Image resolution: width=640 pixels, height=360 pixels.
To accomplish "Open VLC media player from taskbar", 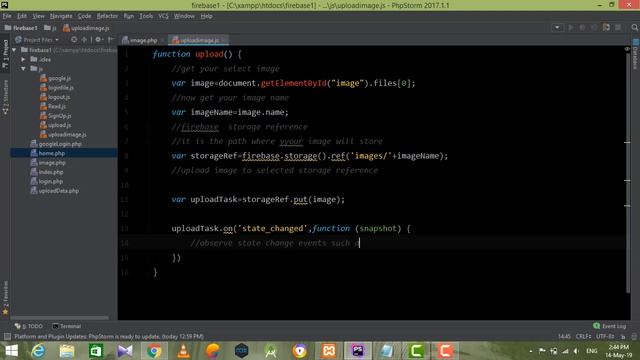I will click(x=183, y=351).
